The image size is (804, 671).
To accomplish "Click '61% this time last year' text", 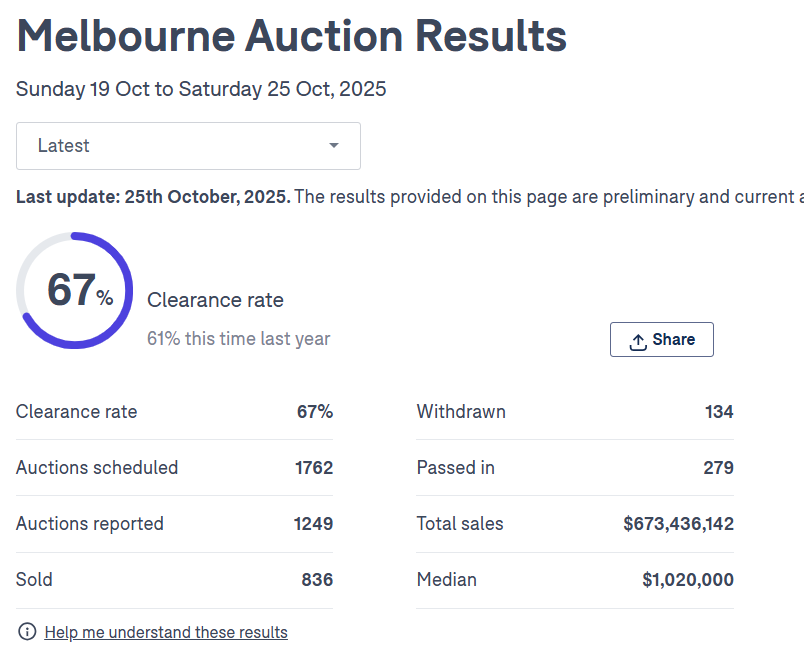I will pos(238,339).
